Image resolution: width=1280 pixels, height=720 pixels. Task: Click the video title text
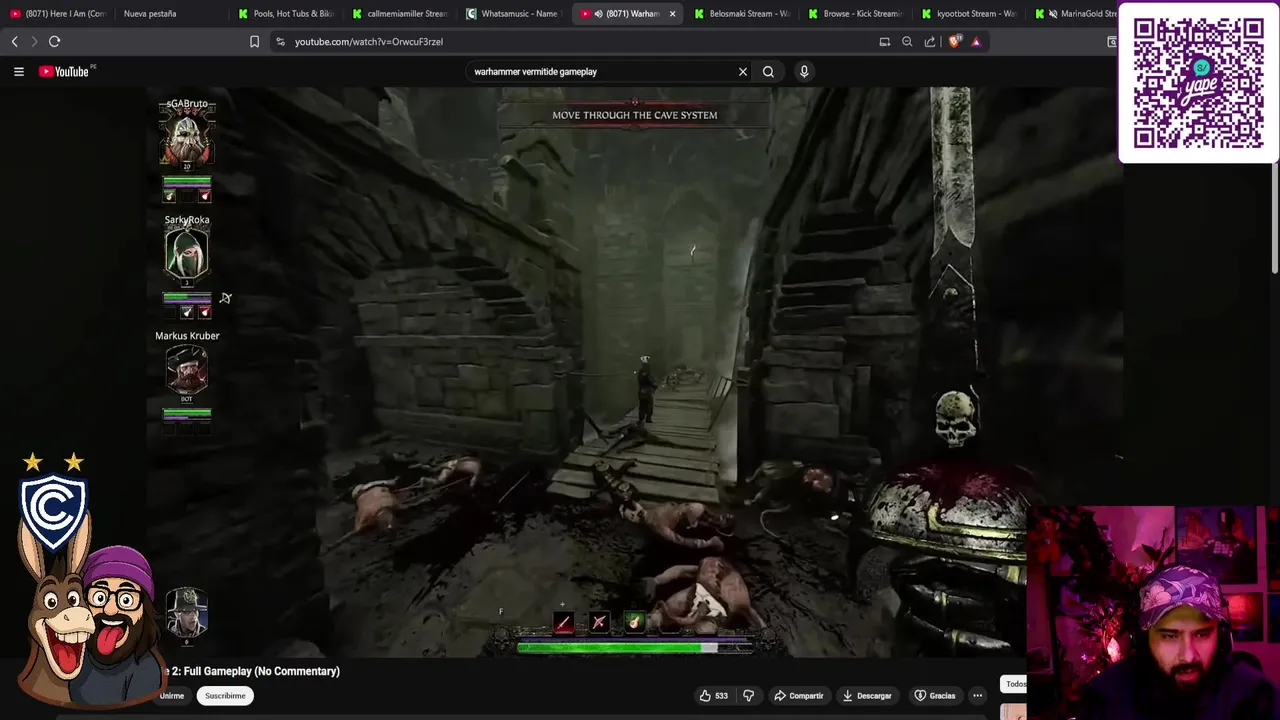click(x=255, y=671)
